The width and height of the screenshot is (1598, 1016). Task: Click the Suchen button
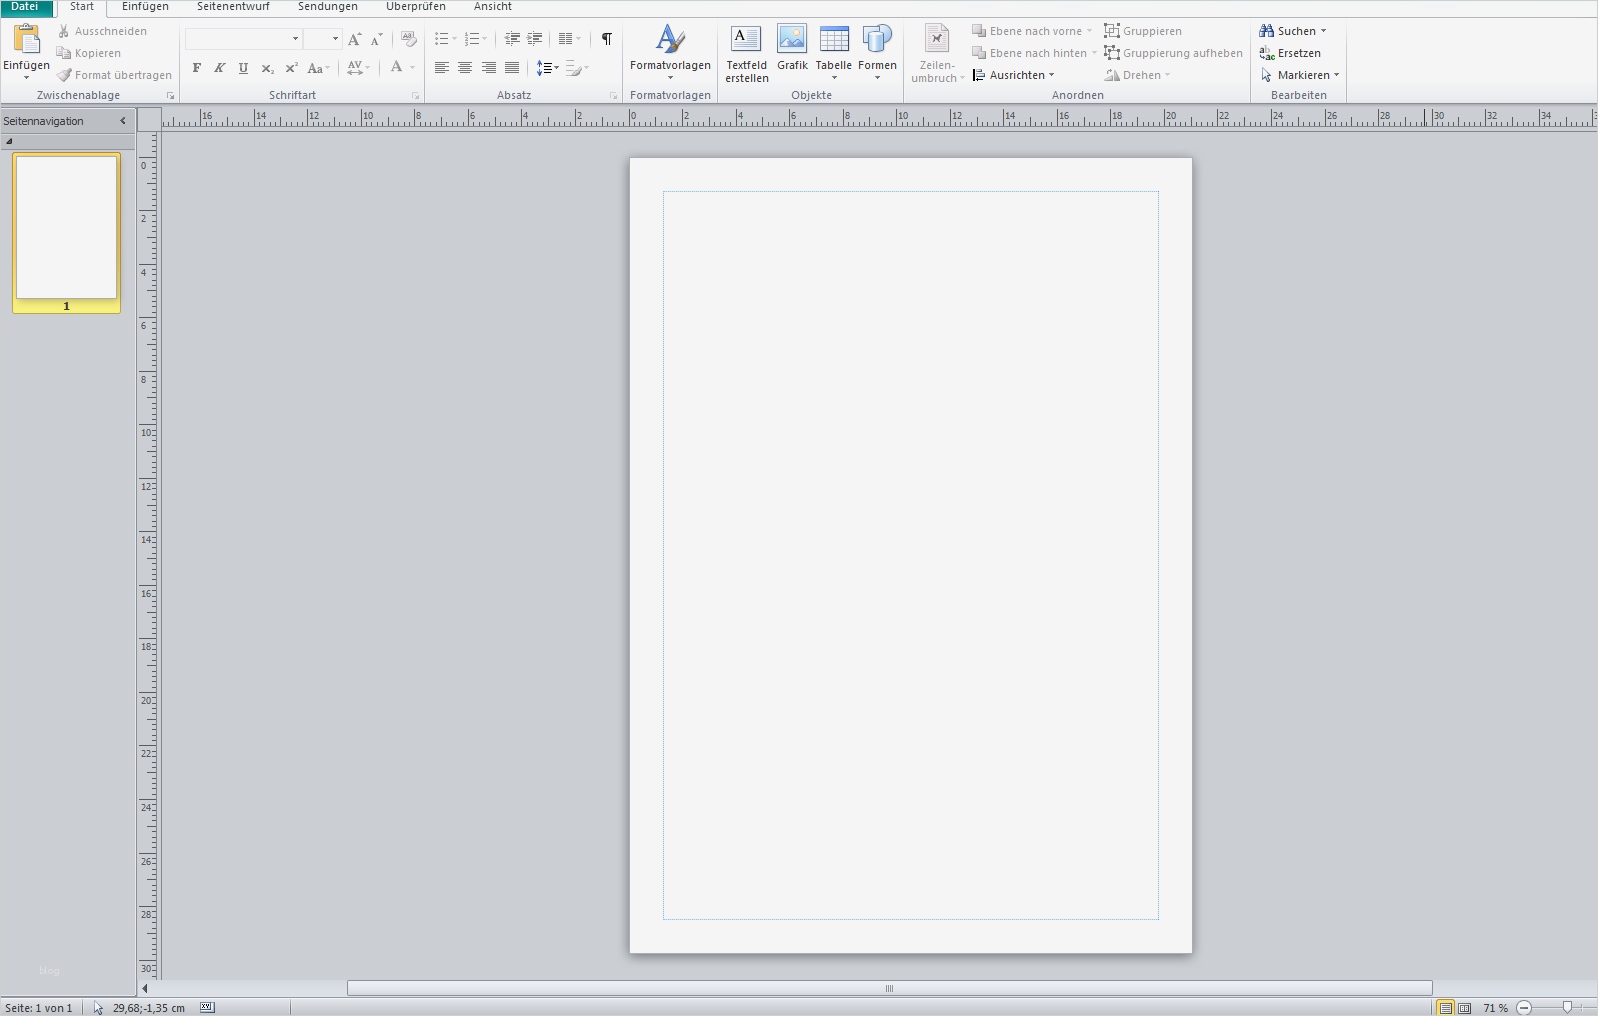1292,31
